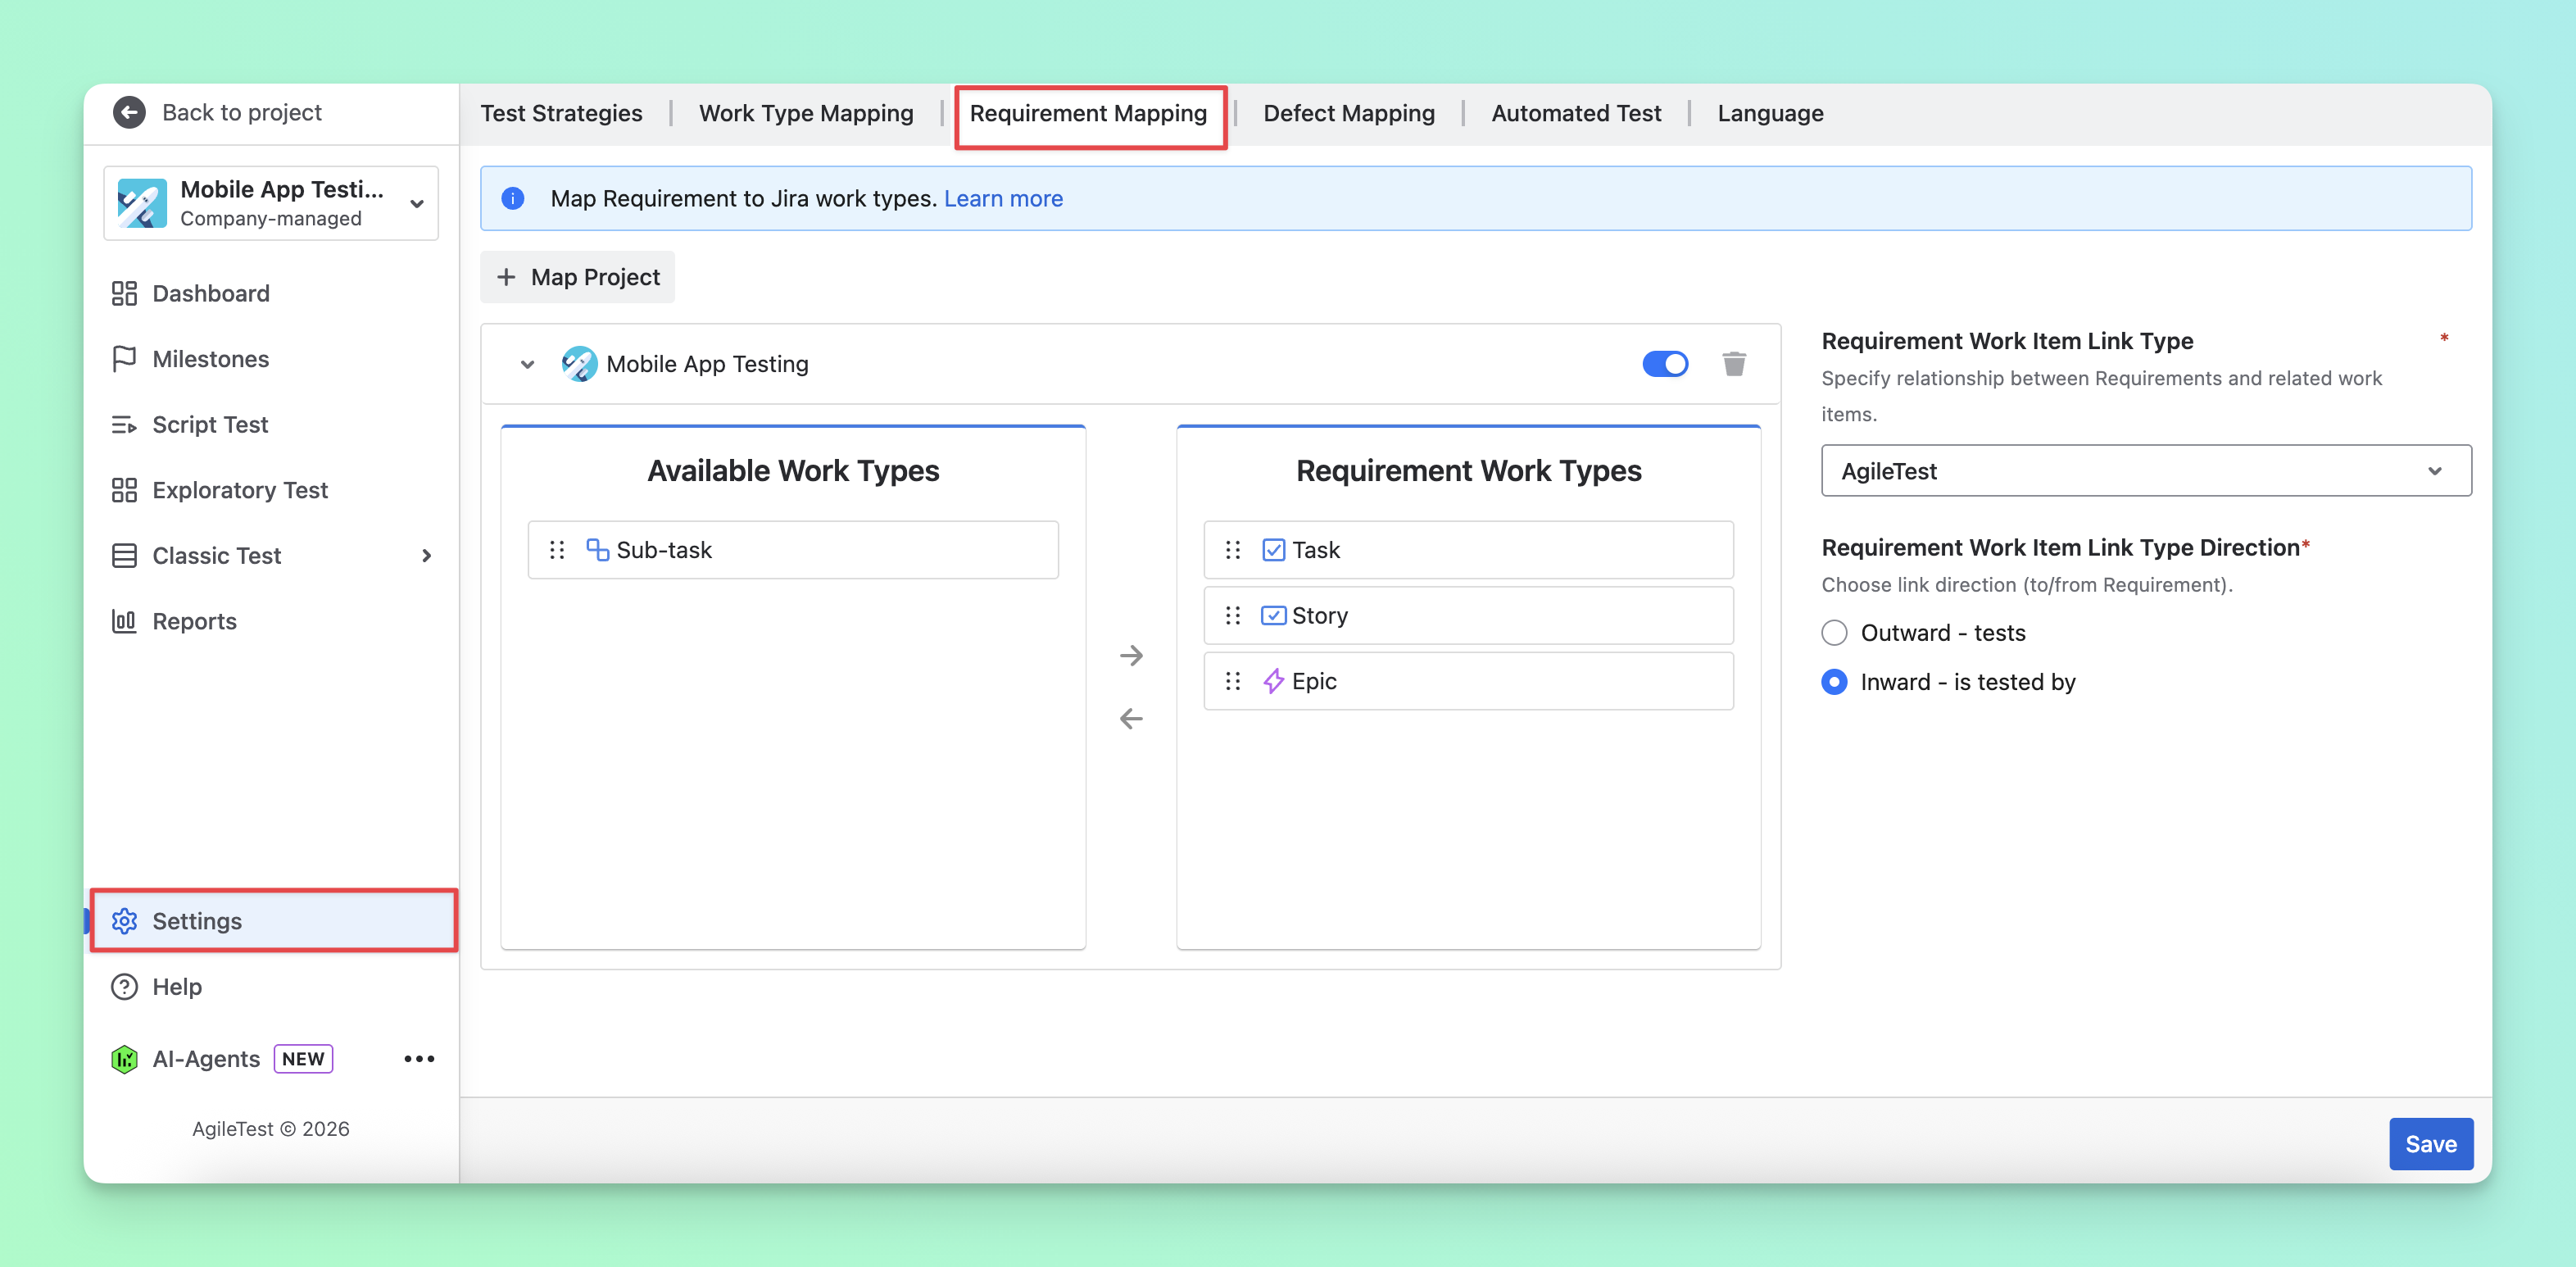
Task: Click the Sub-task drag handle icon
Action: pyautogui.click(x=557, y=550)
